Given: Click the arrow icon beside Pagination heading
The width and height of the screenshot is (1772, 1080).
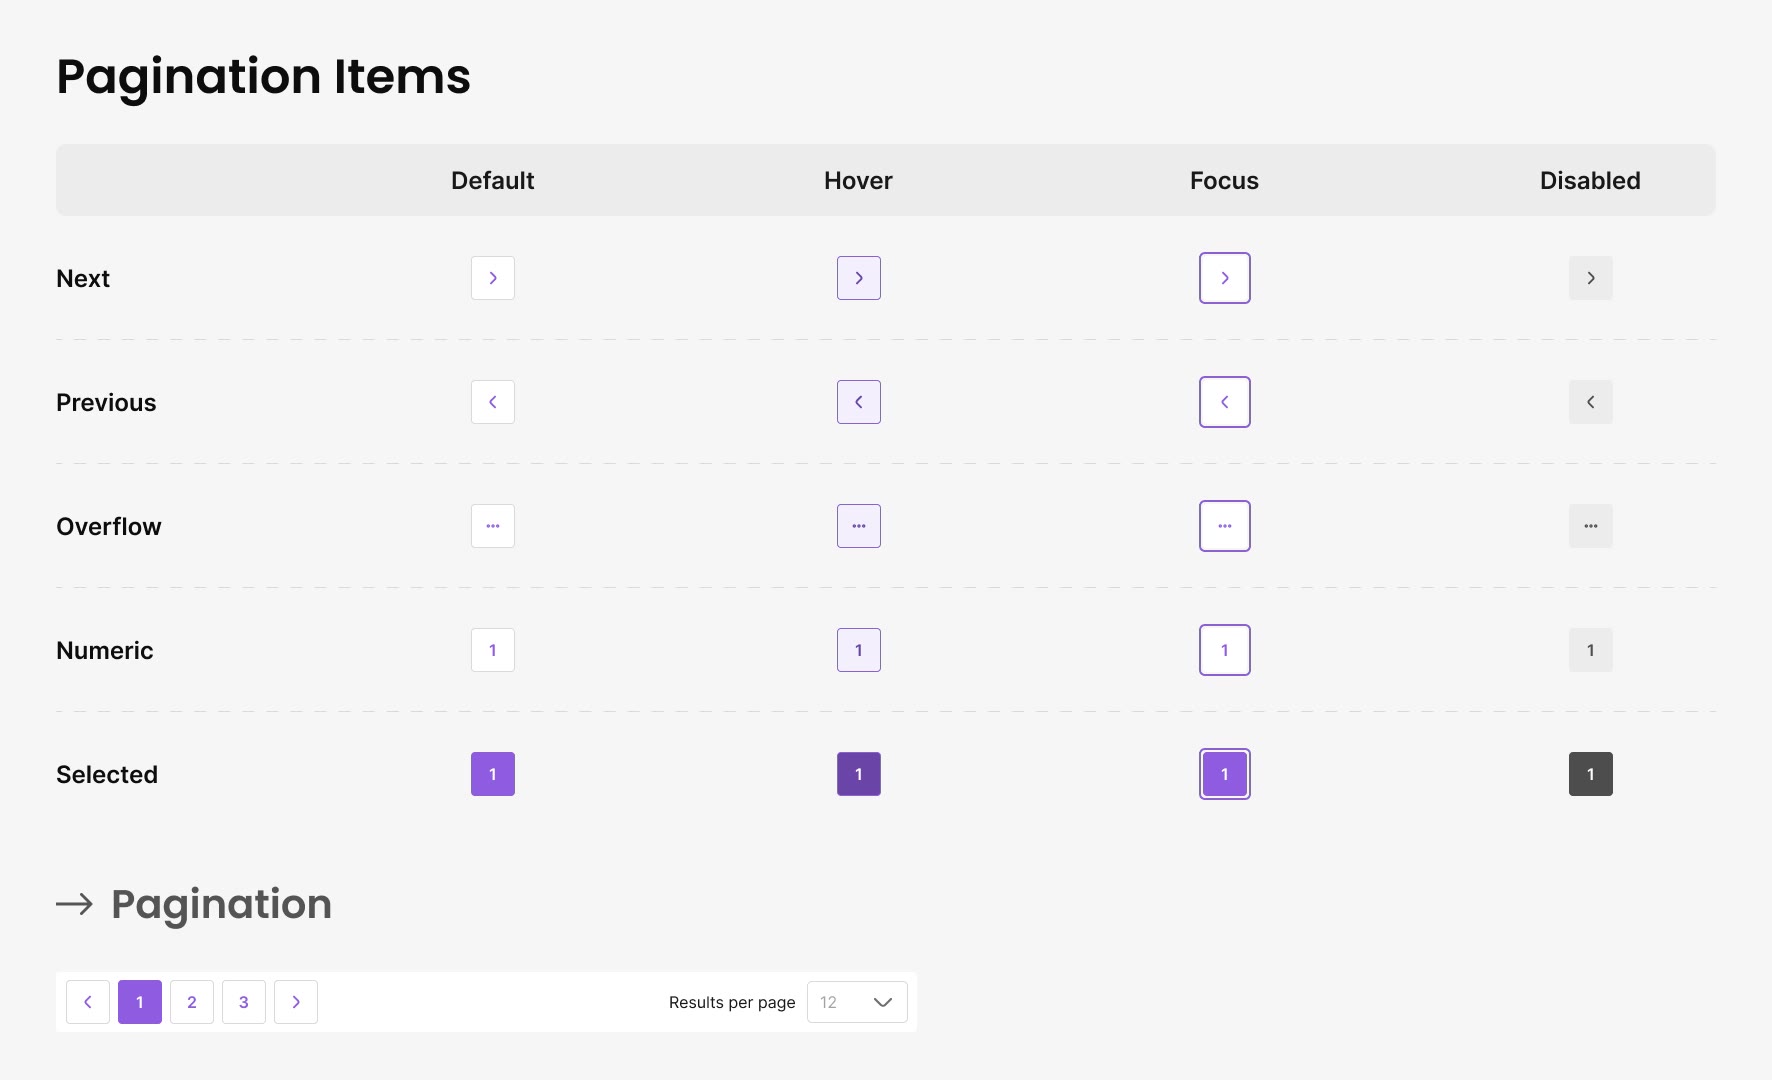Looking at the screenshot, I should pos(74,904).
